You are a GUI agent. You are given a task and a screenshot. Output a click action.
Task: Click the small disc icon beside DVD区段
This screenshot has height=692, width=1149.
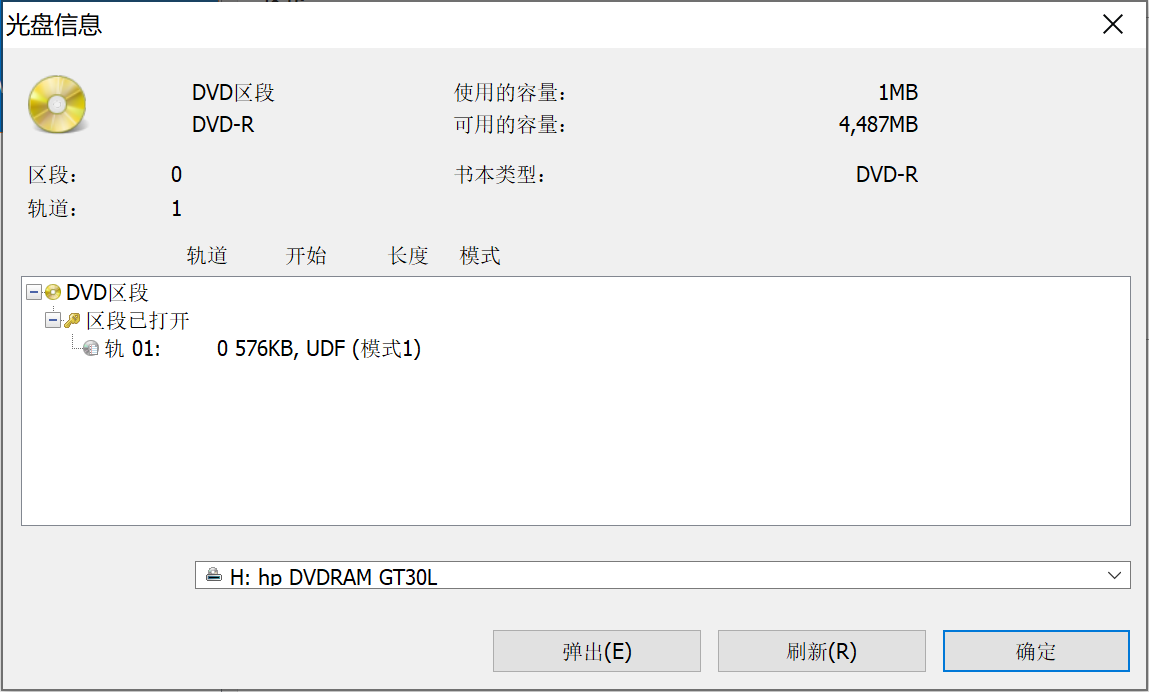[x=53, y=292]
